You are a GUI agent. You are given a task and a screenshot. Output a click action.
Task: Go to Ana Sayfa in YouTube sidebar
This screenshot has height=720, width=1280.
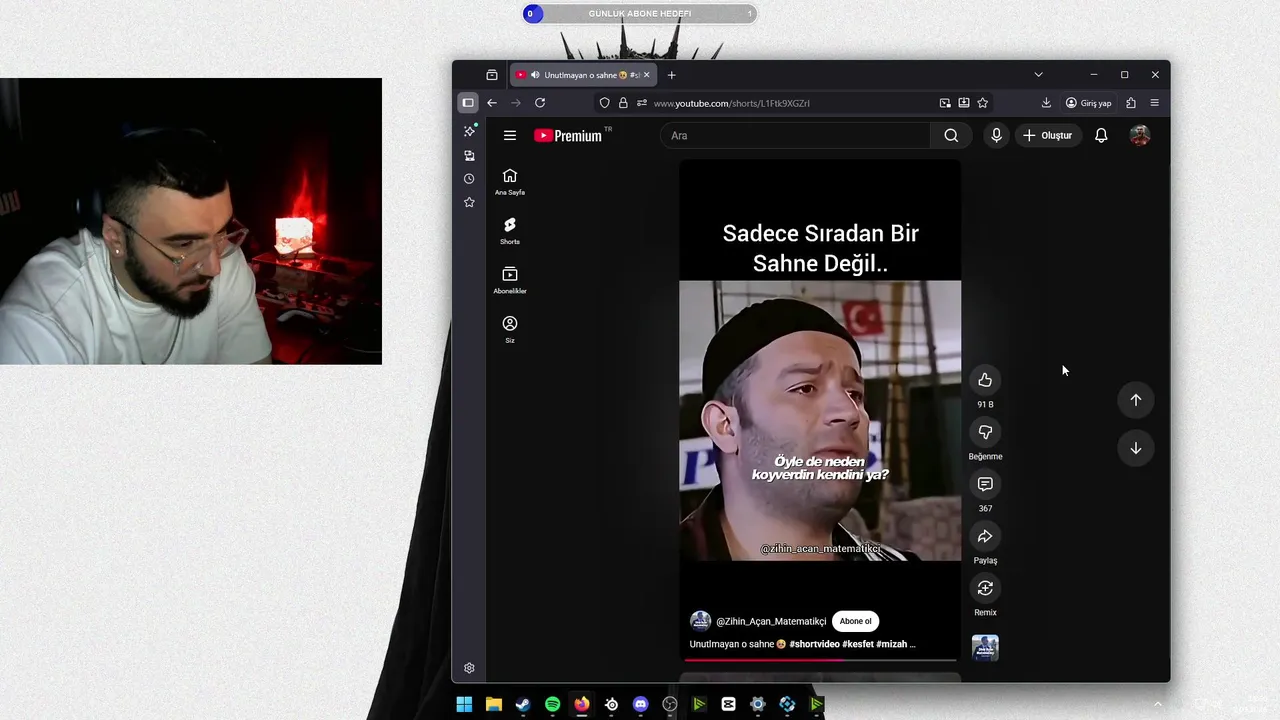tap(510, 182)
